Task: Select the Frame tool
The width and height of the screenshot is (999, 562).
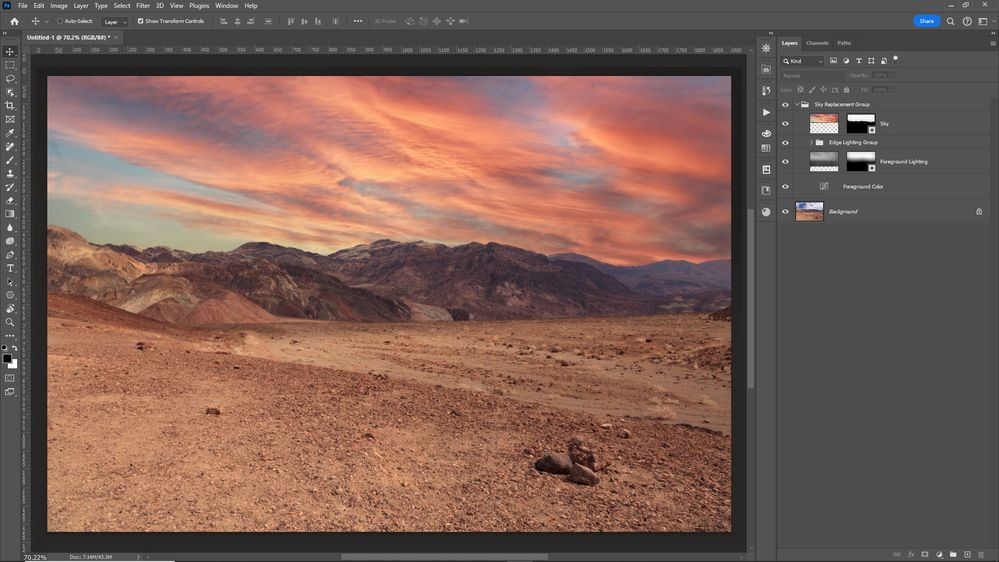Action: click(10, 119)
